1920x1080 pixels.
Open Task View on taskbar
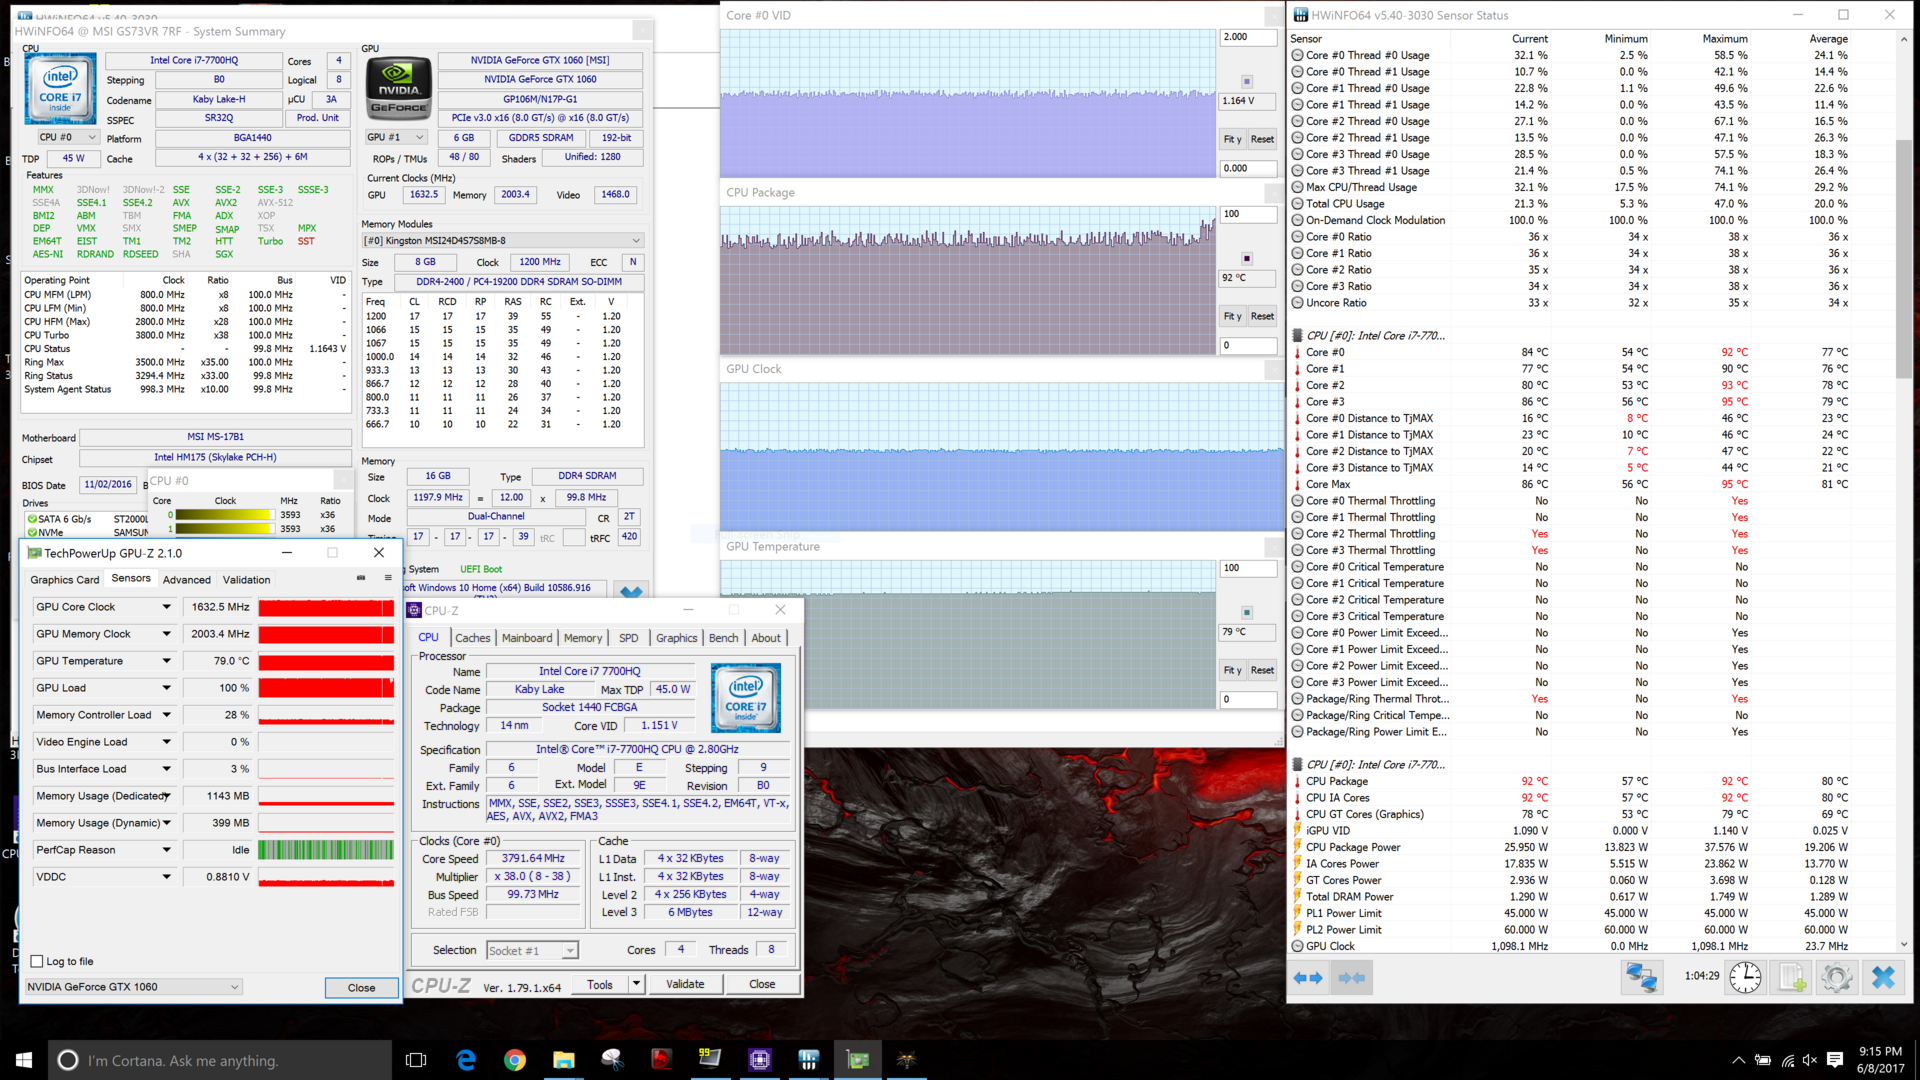[x=416, y=1060]
